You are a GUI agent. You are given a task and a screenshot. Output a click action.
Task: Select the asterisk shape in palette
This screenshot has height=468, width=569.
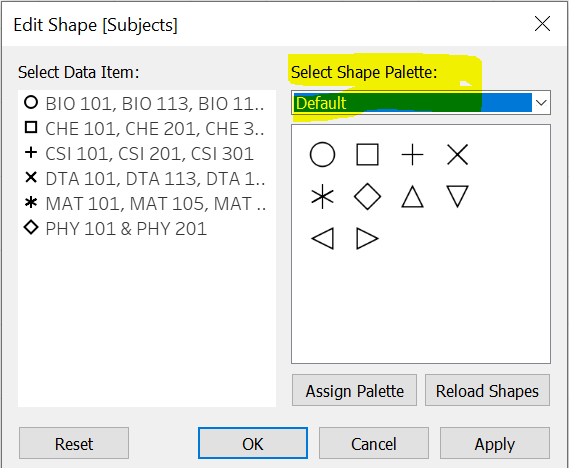click(x=322, y=197)
